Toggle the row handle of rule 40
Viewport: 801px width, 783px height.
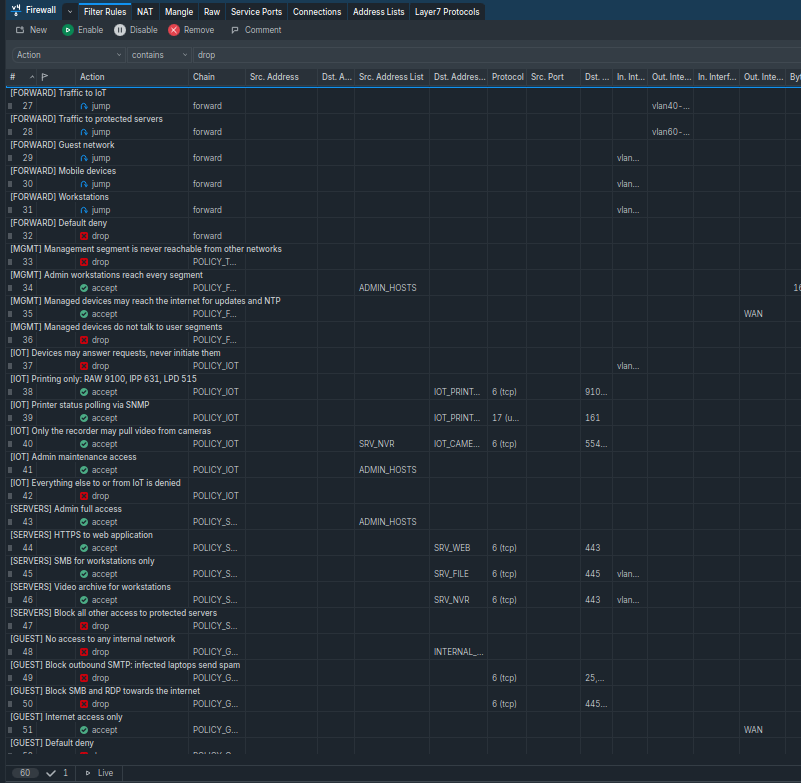(x=10, y=444)
